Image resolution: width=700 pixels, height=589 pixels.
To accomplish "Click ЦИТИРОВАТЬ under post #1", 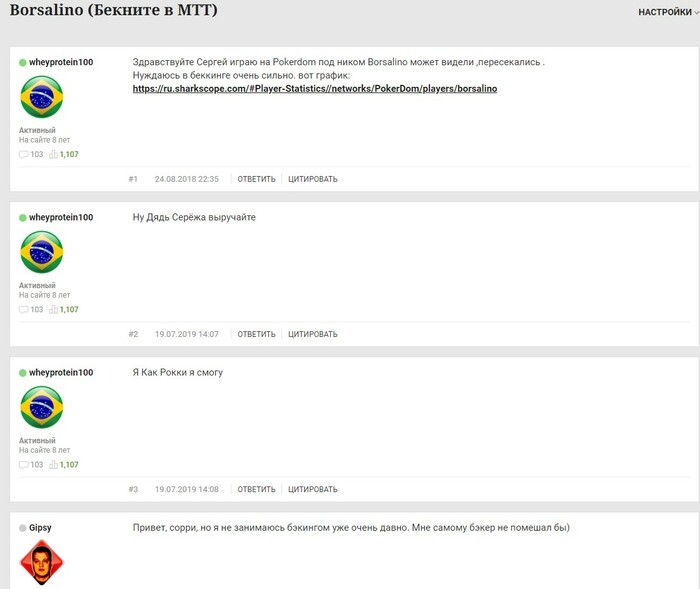I will point(312,179).
